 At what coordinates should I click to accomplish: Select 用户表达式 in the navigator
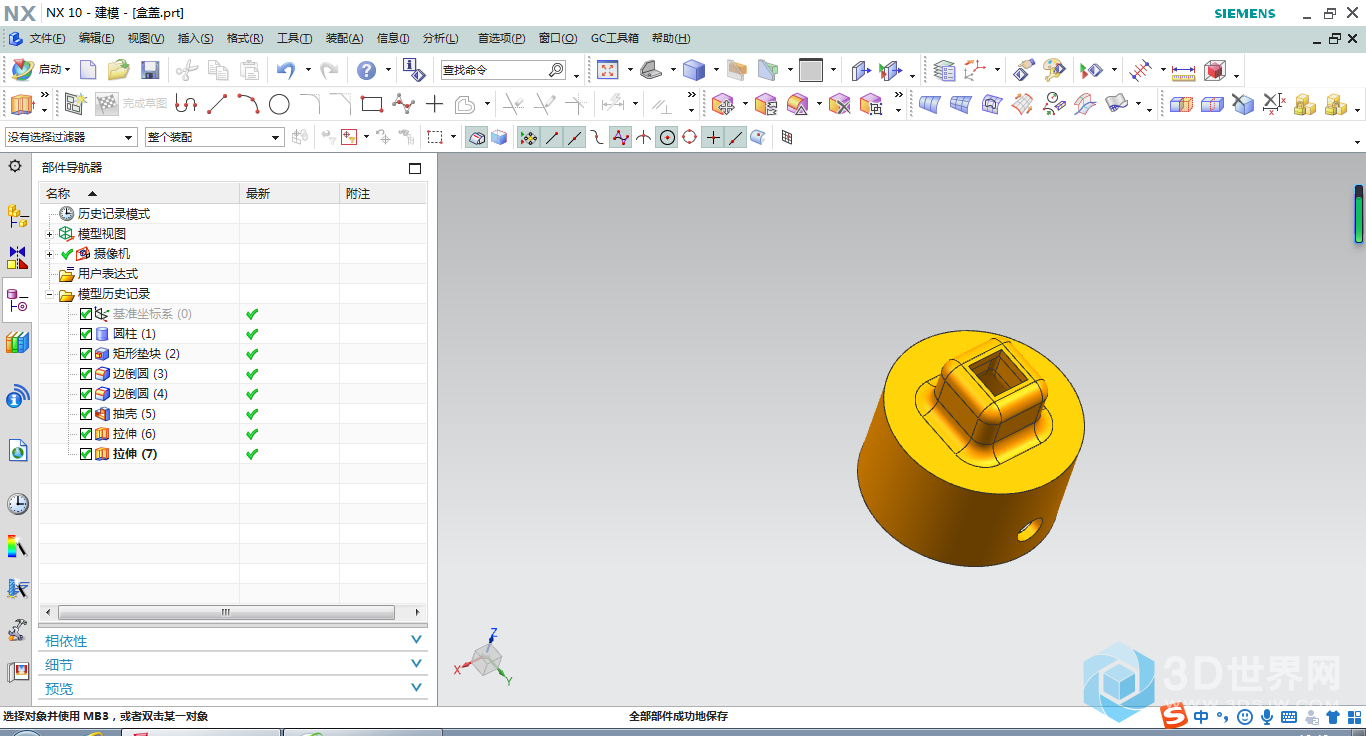click(108, 274)
